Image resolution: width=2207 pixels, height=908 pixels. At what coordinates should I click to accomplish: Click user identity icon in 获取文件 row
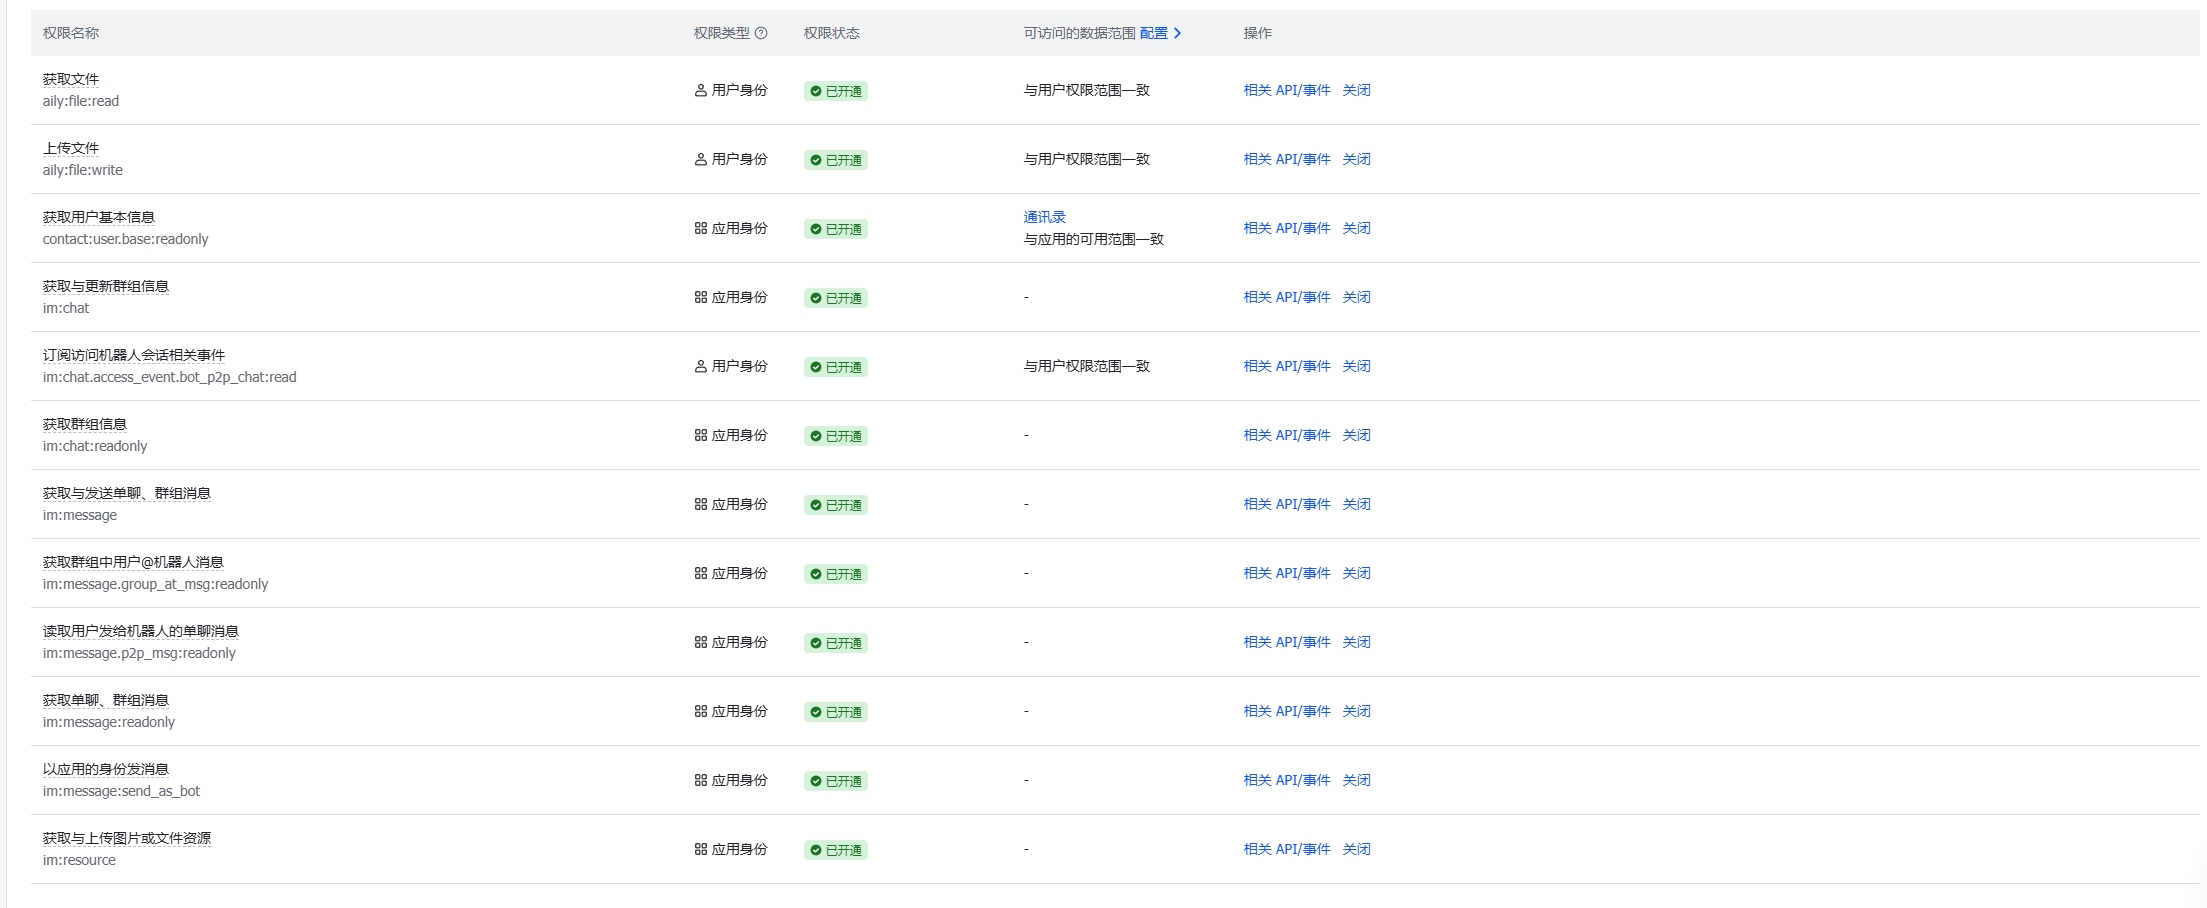(700, 90)
